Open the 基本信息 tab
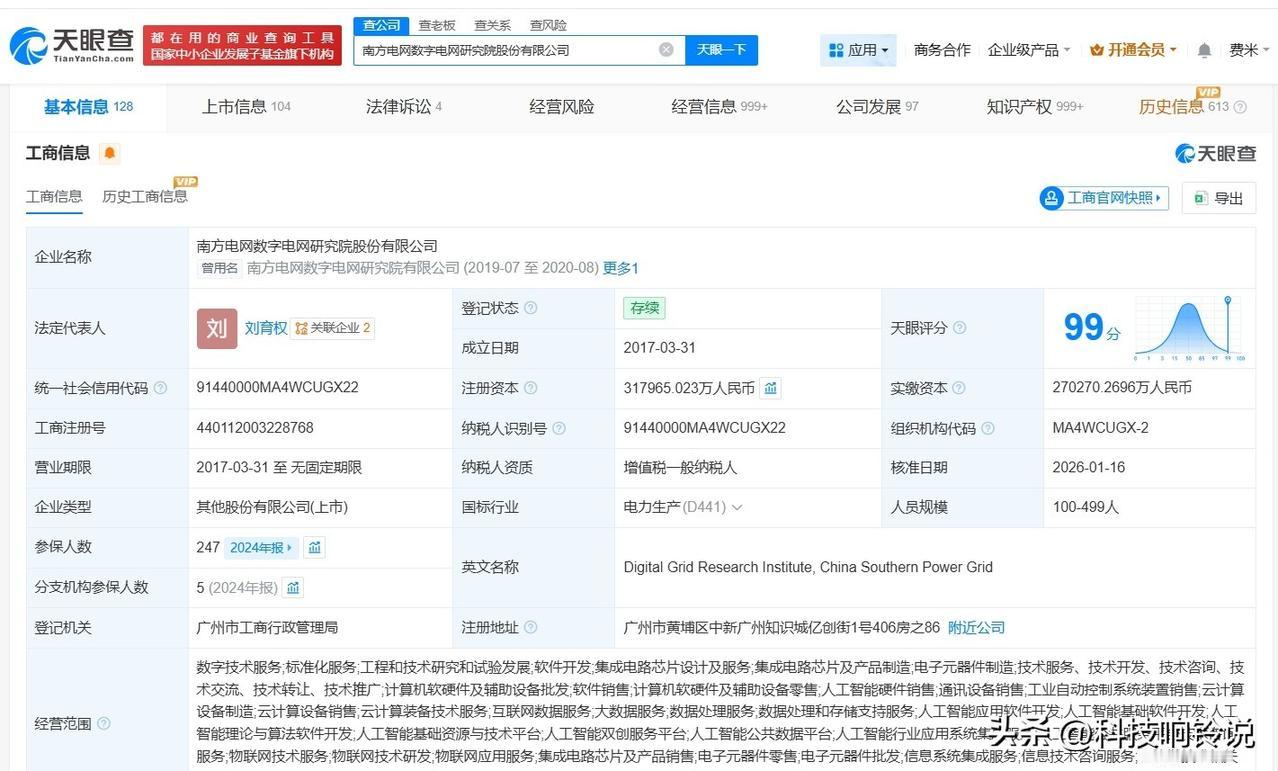Viewport: 1278px width, 771px height. (88, 107)
